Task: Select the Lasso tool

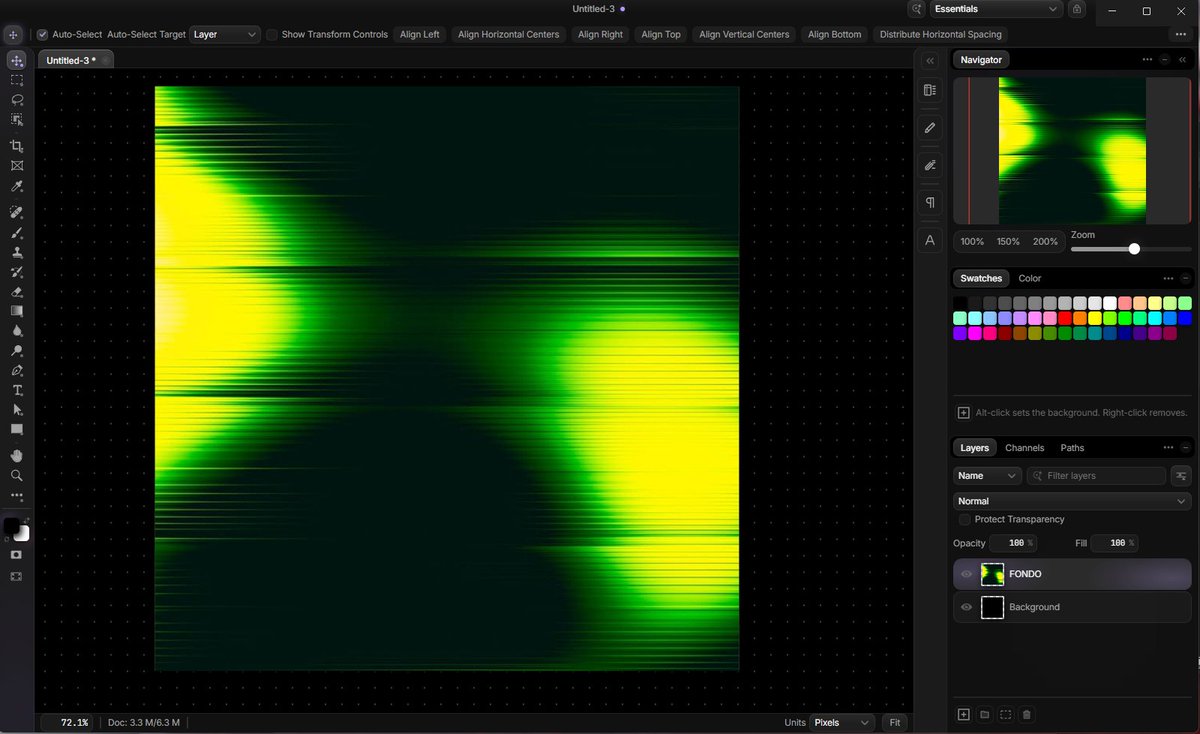Action: pyautogui.click(x=17, y=100)
